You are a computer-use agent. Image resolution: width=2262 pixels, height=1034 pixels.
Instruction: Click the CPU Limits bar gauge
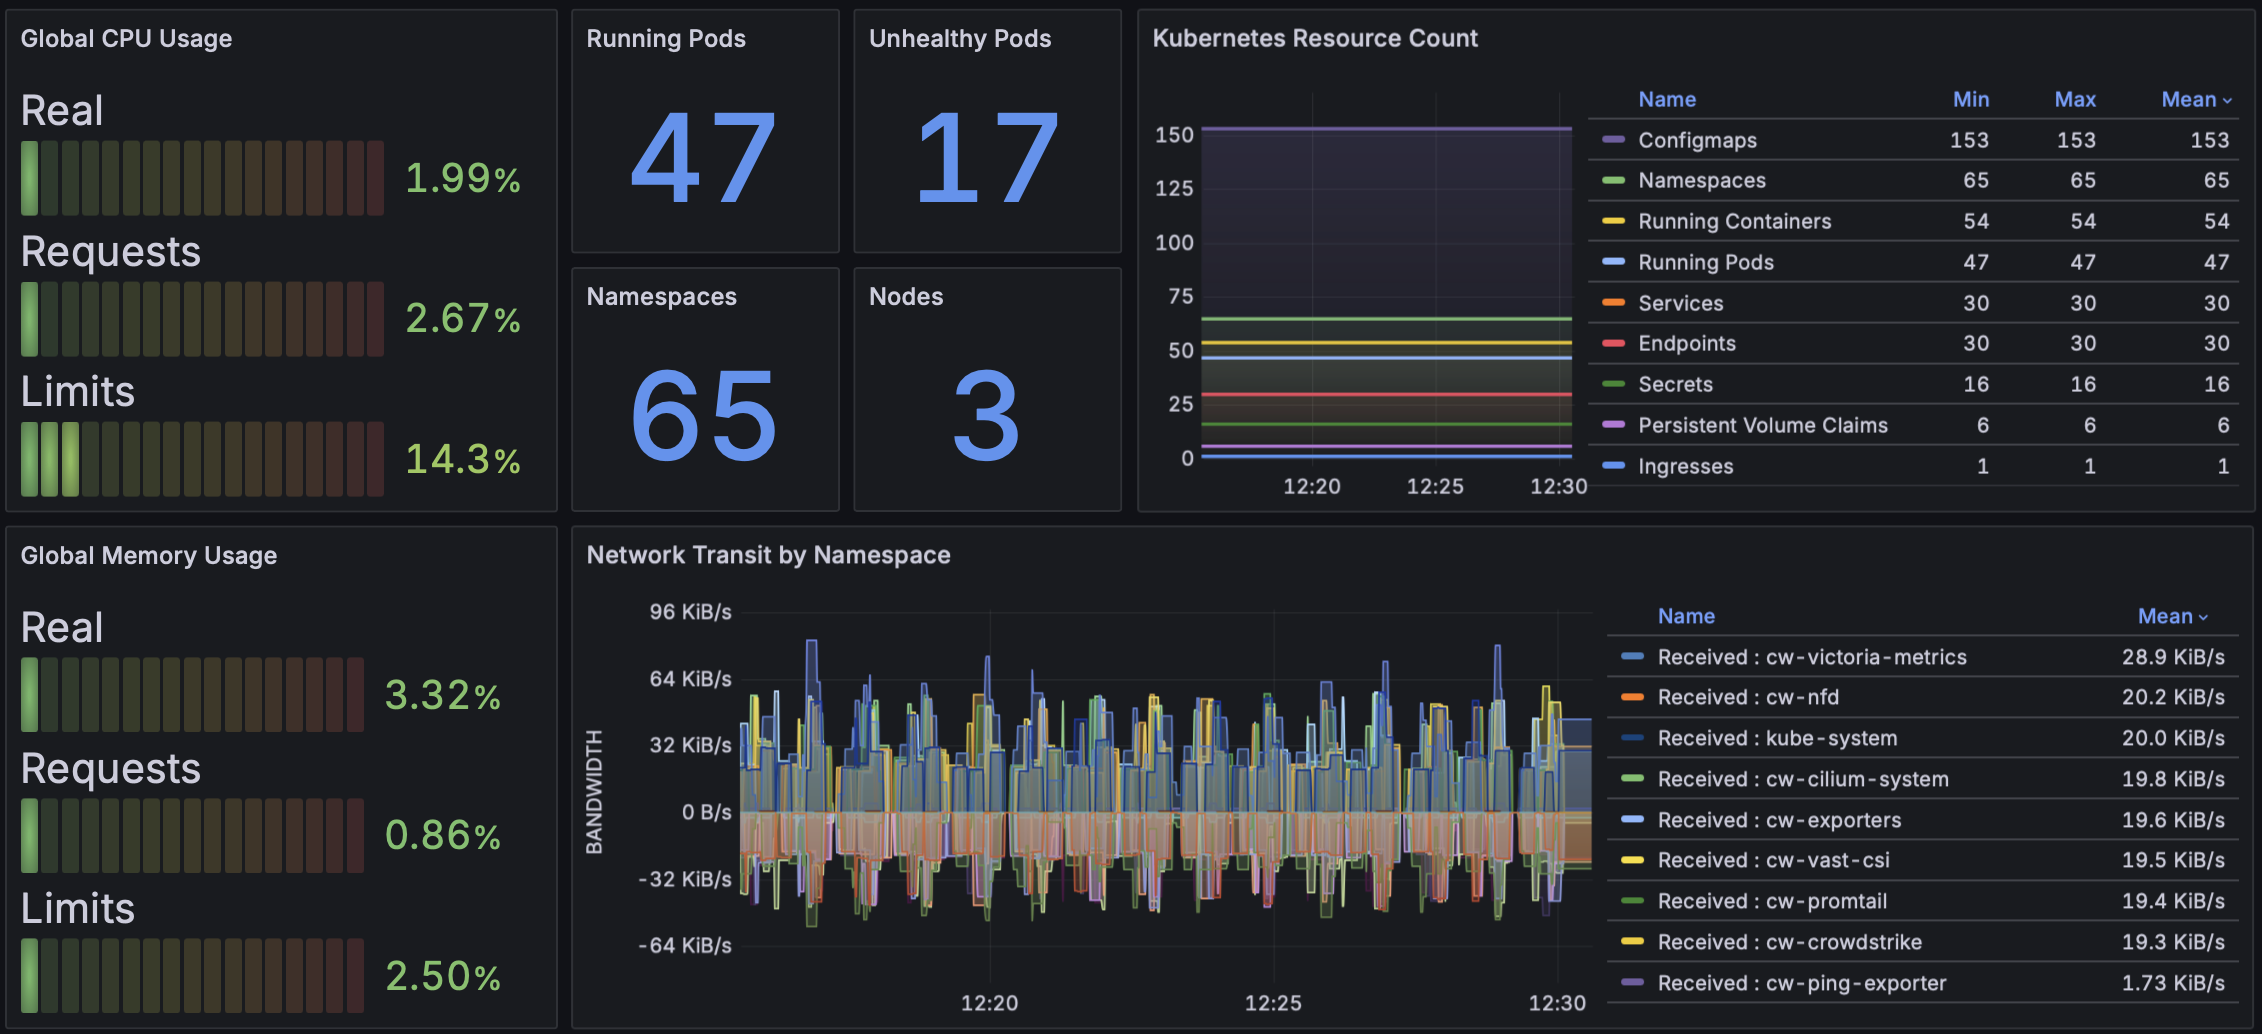point(202,459)
